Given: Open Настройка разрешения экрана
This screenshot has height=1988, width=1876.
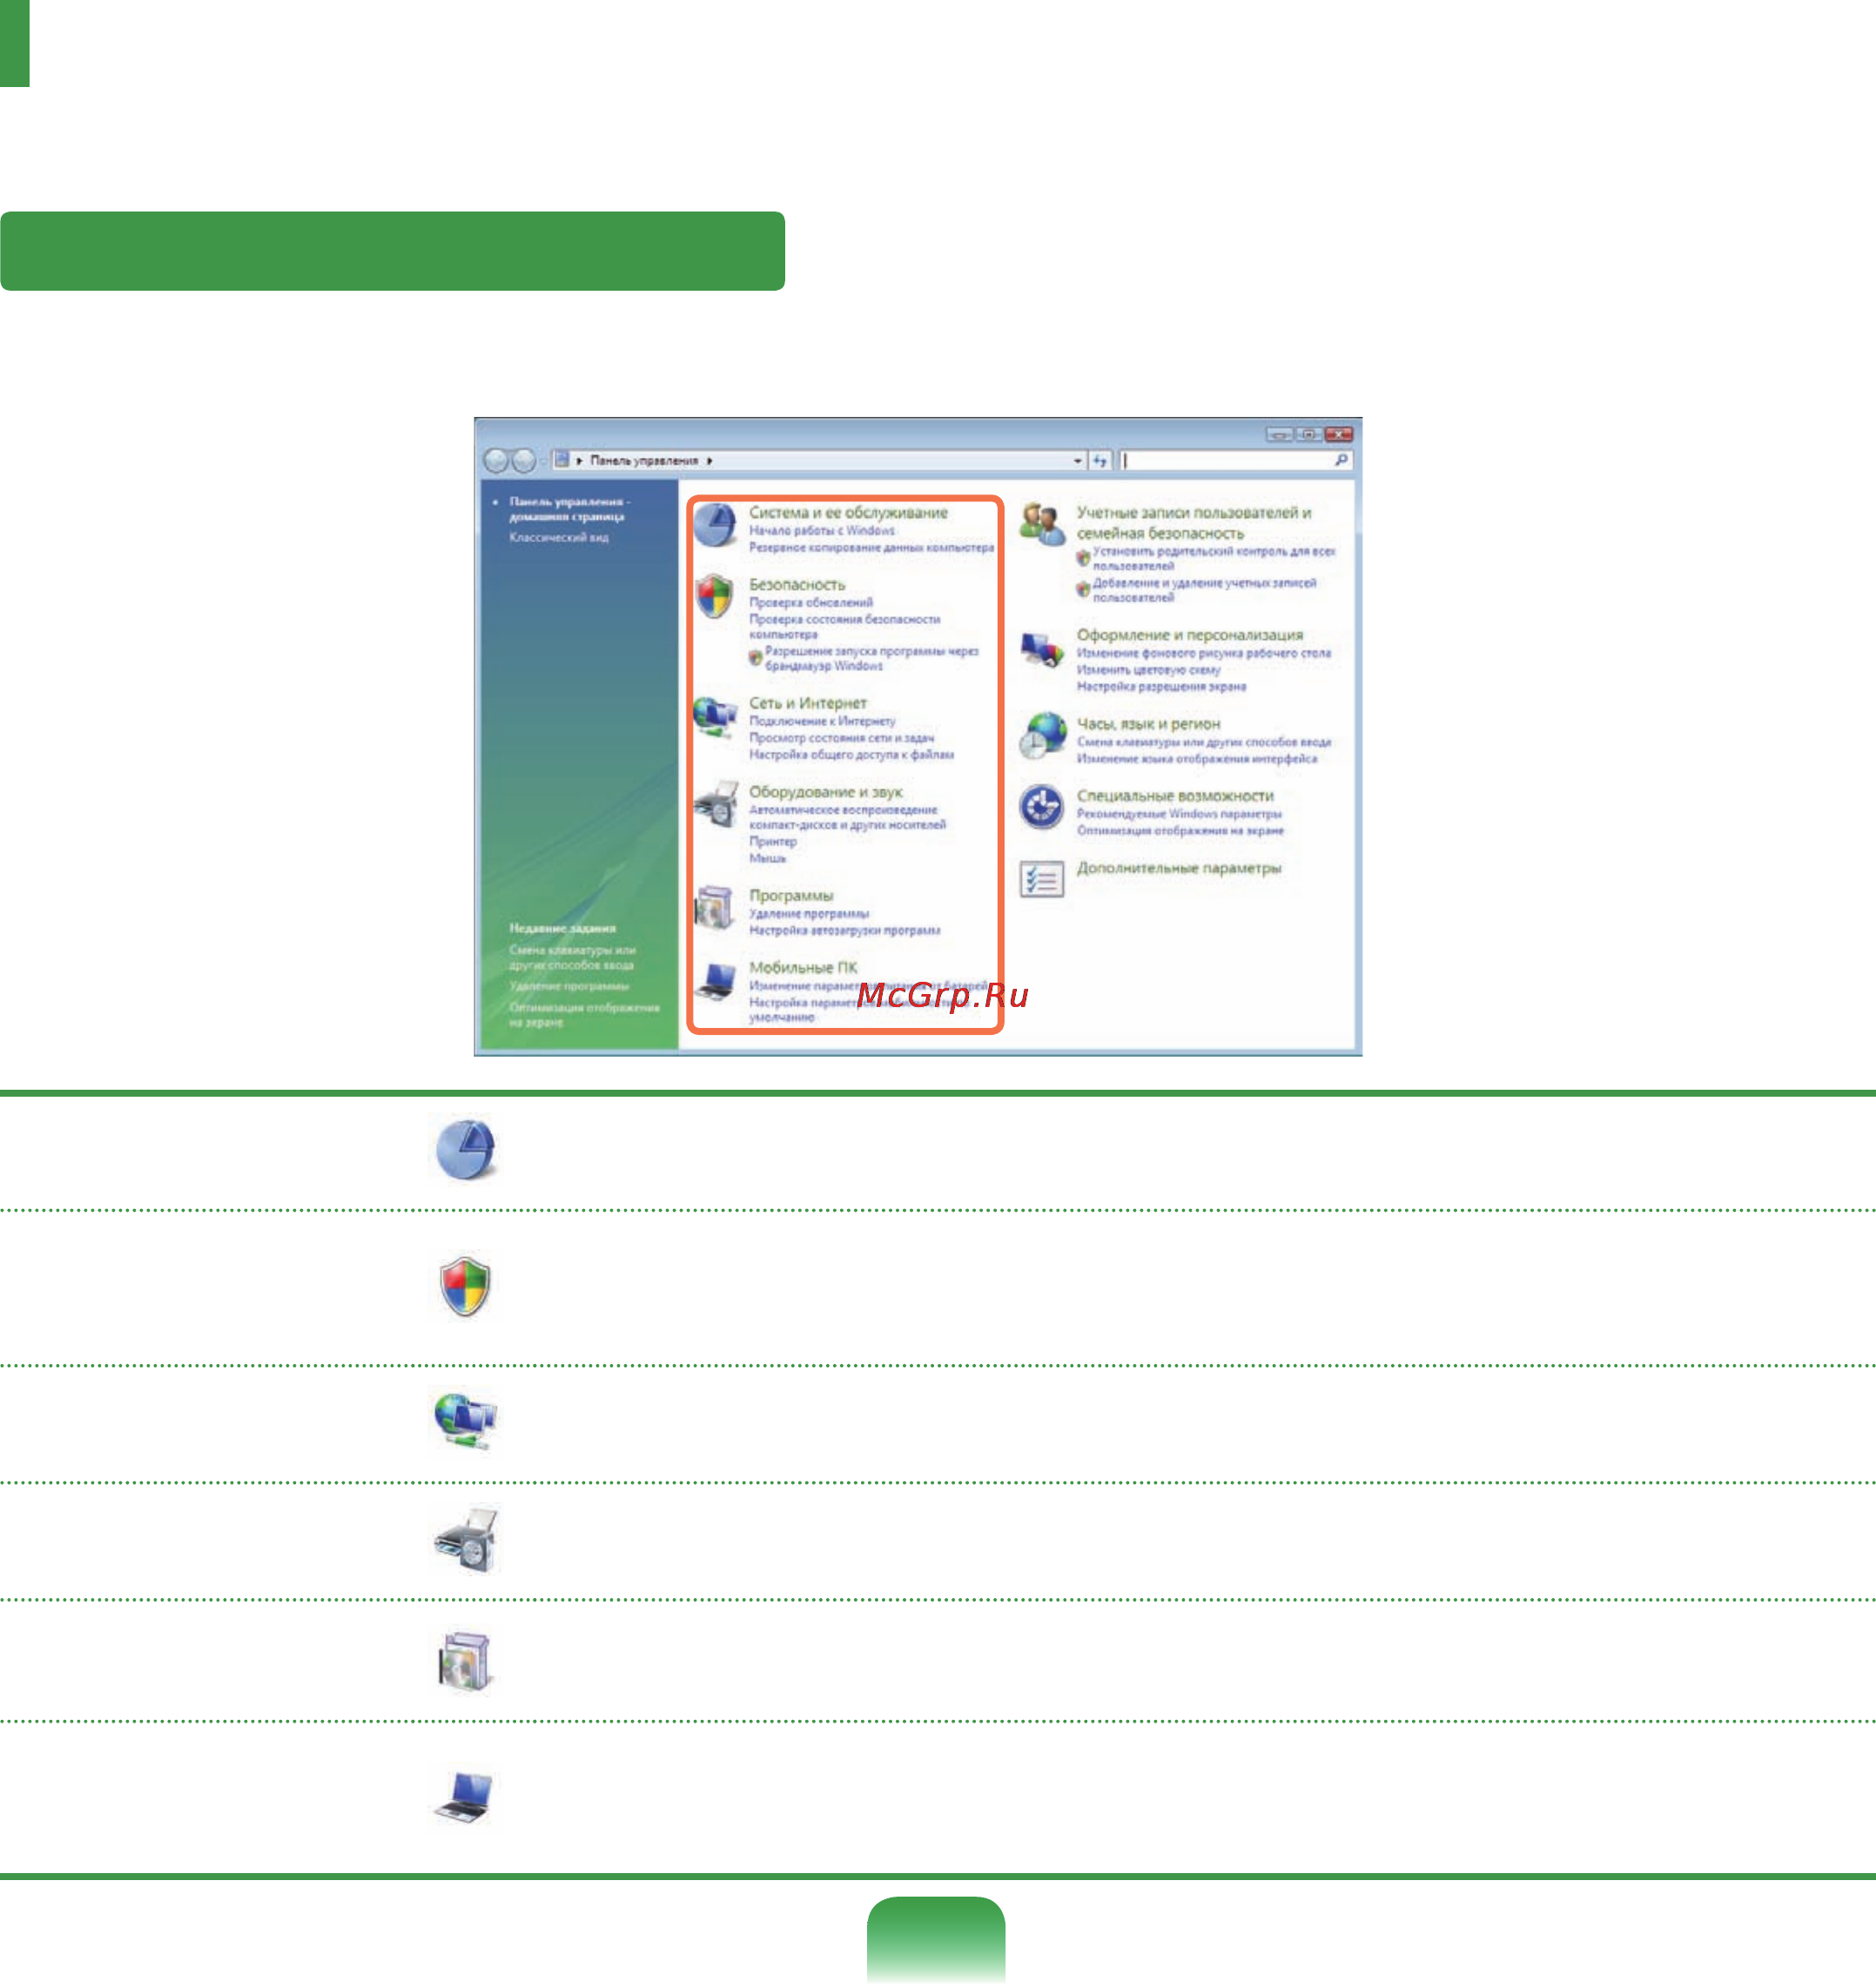Looking at the screenshot, I should click(x=1161, y=688).
